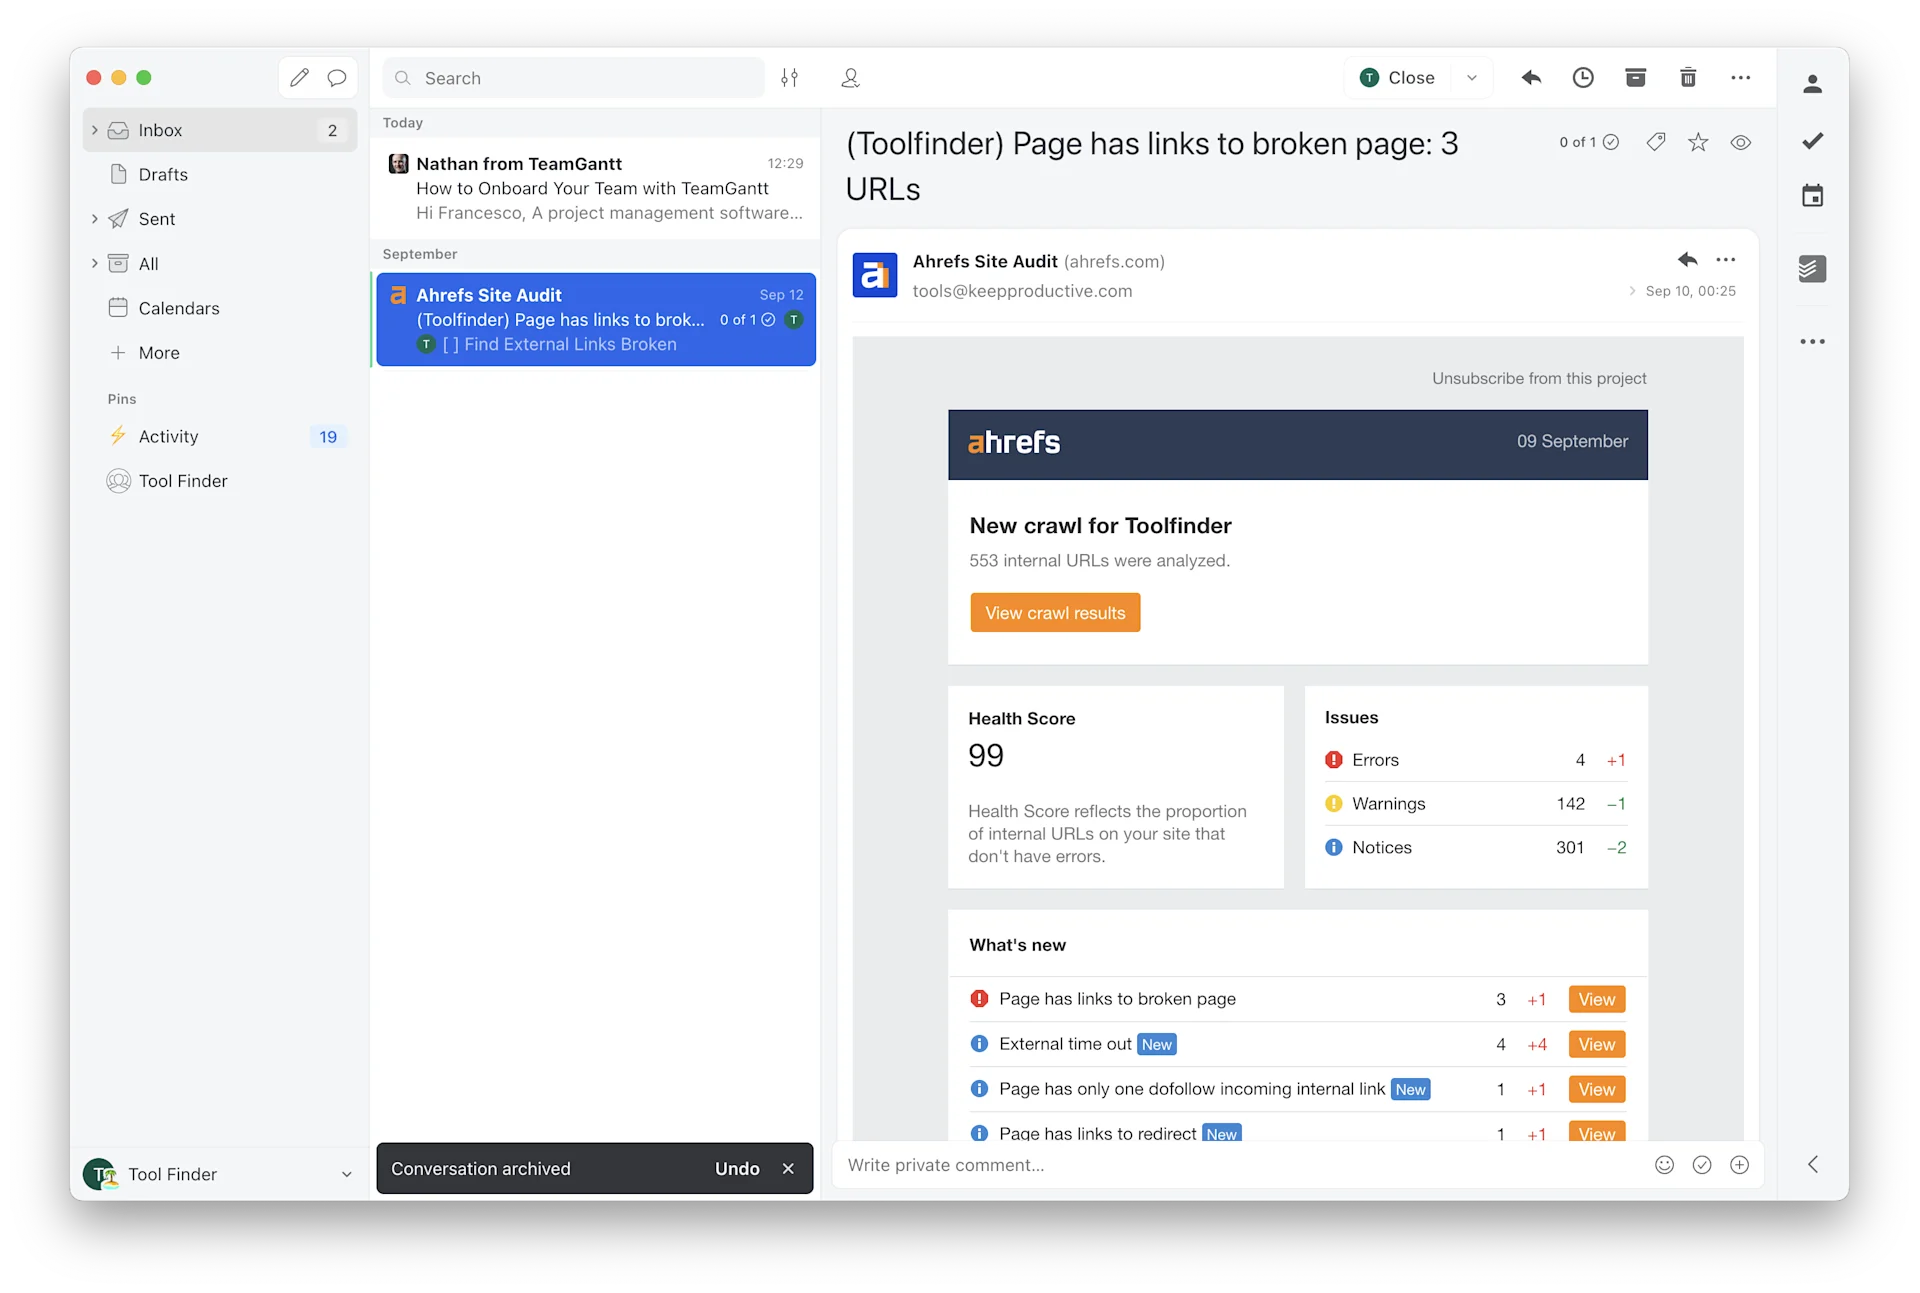The height and width of the screenshot is (1293, 1920).
Task: Star this conversation
Action: tap(1698, 142)
